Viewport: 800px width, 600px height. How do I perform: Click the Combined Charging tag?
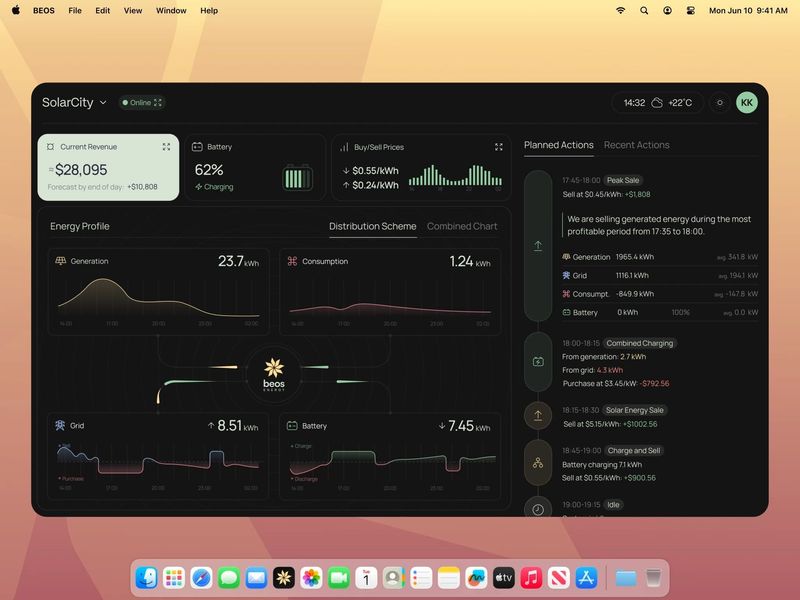639,343
